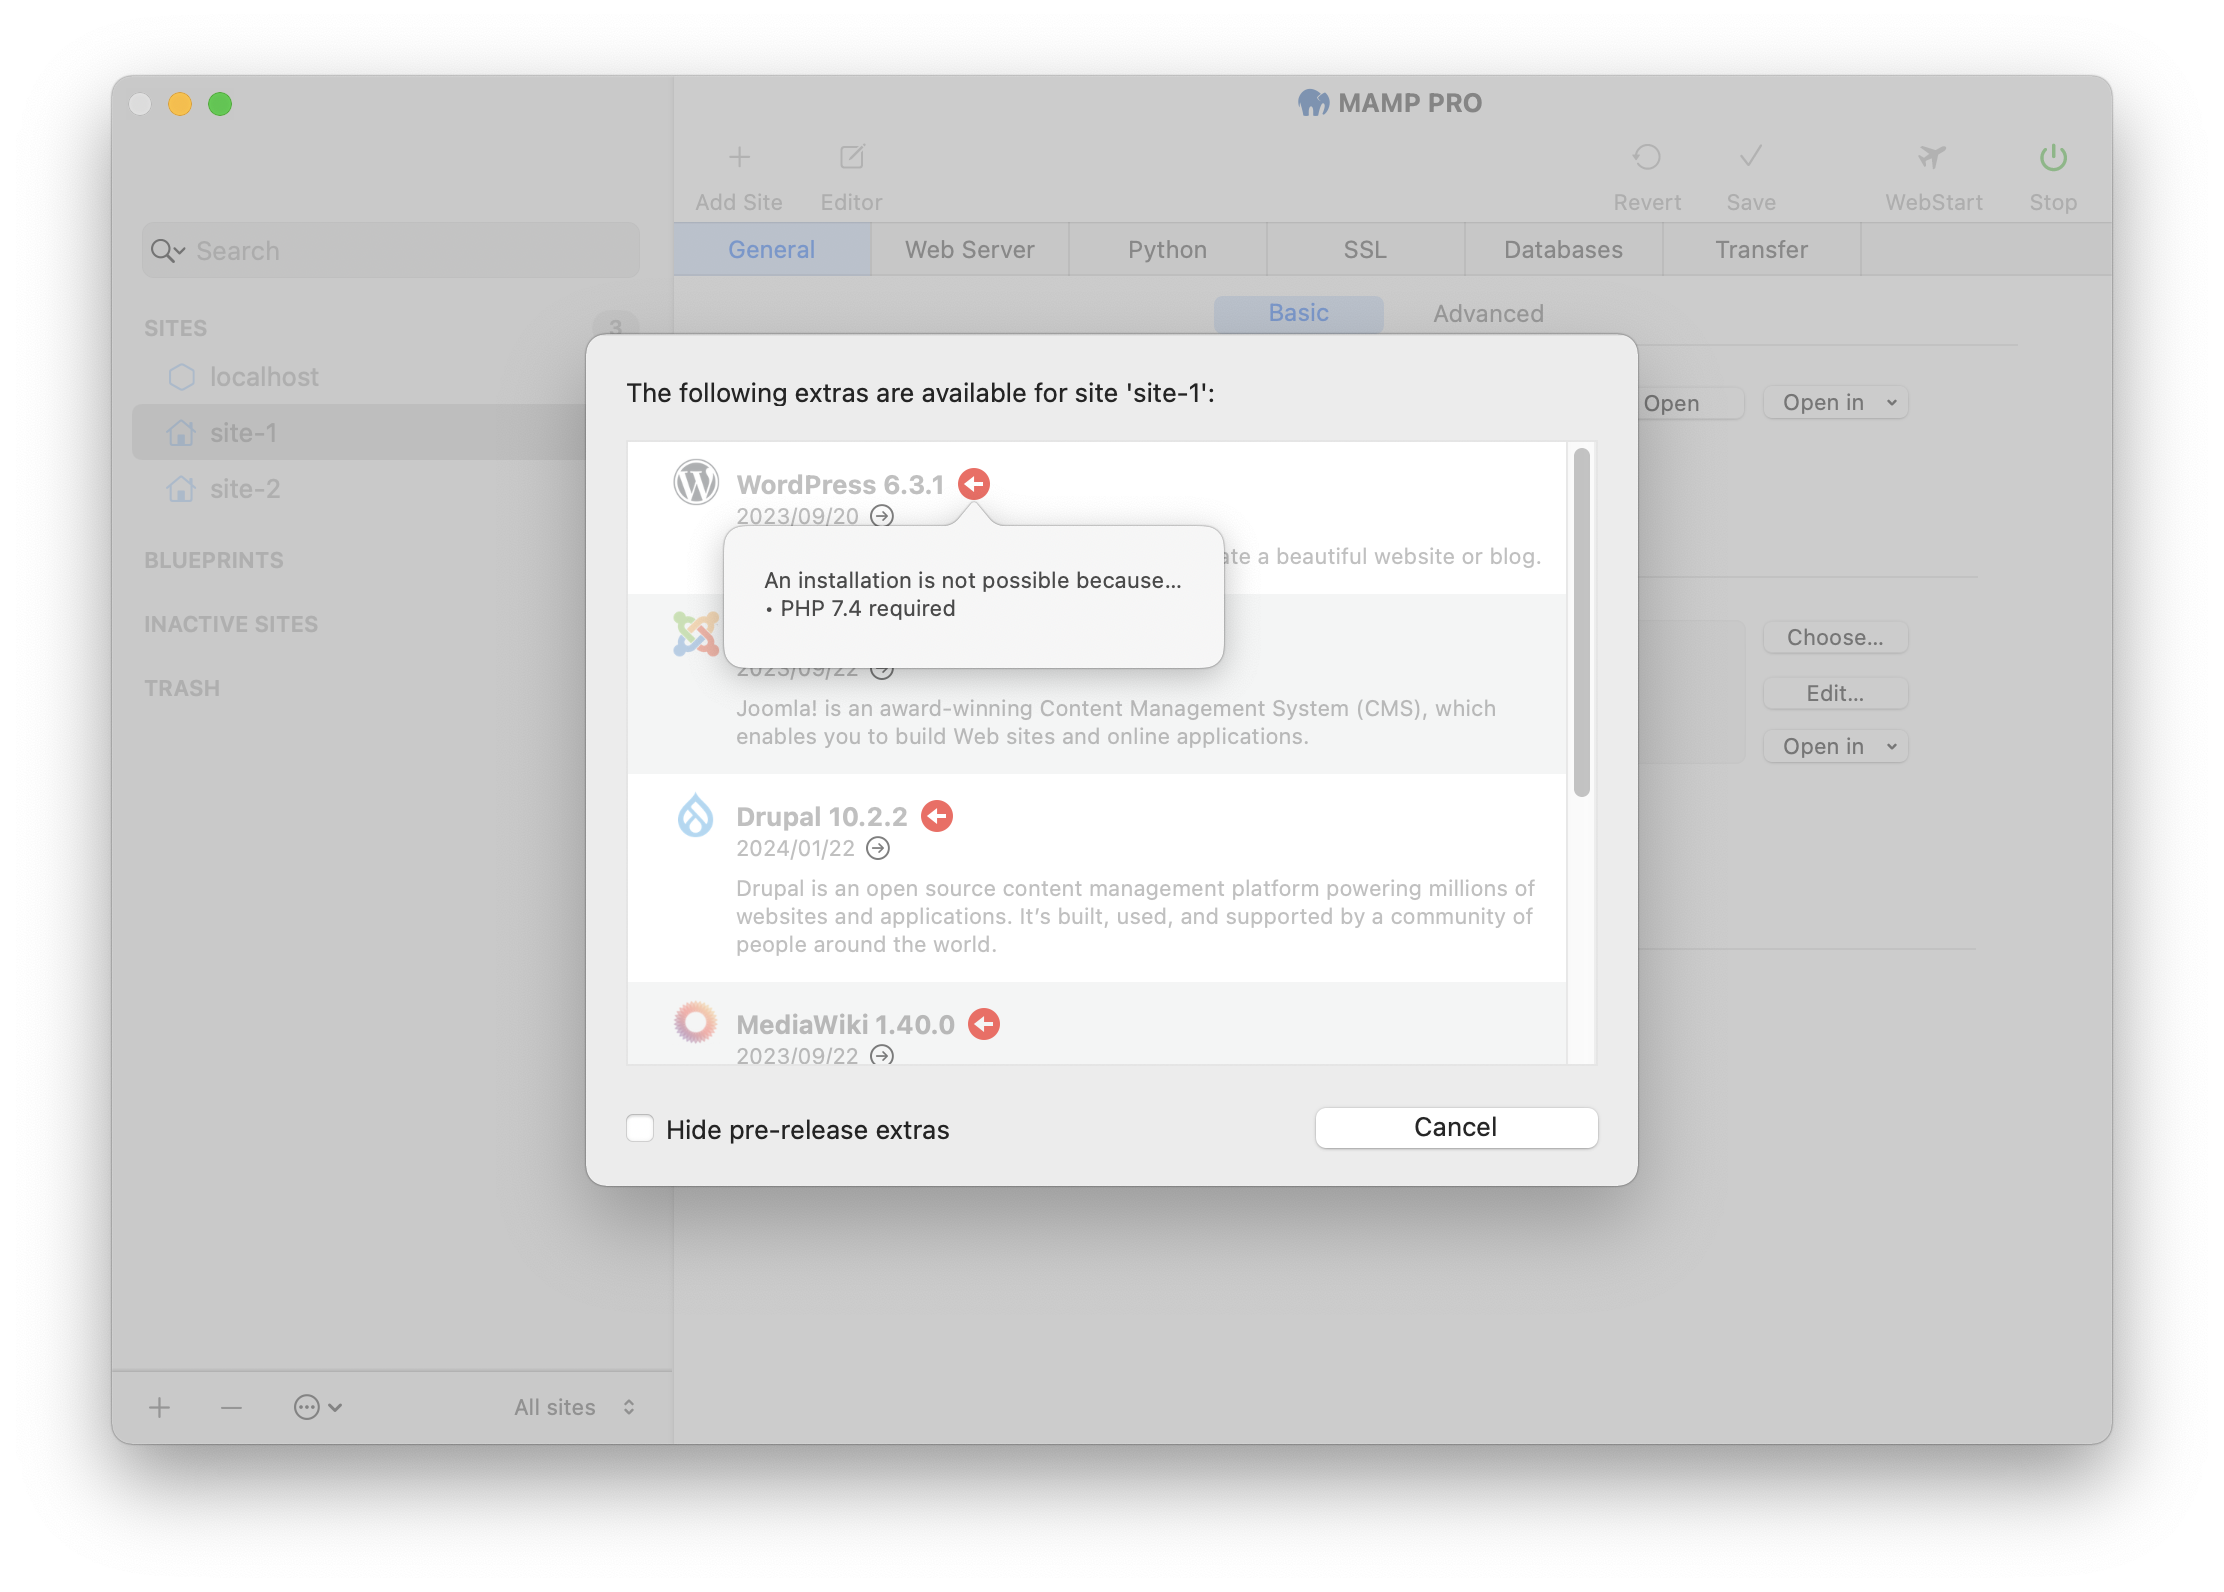This screenshot has width=2224, height=1592.
Task: Click the Edit... button
Action: 1835,693
